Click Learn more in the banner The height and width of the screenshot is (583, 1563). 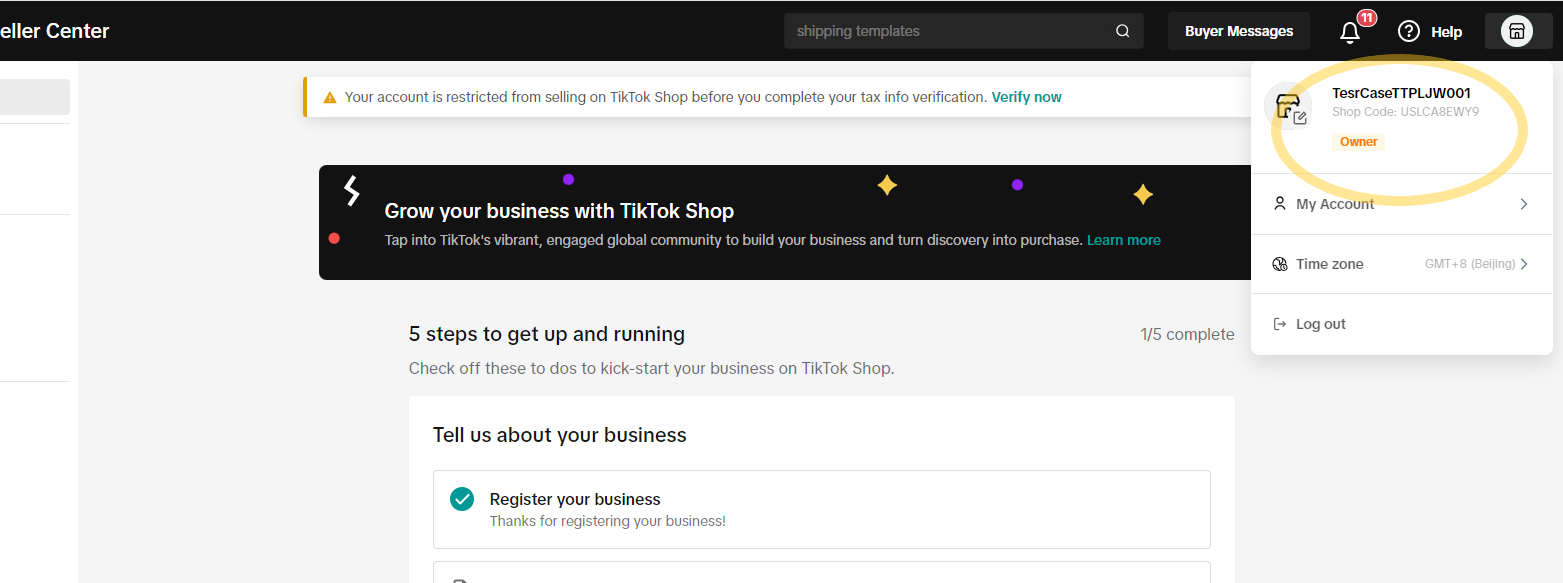tap(1123, 240)
